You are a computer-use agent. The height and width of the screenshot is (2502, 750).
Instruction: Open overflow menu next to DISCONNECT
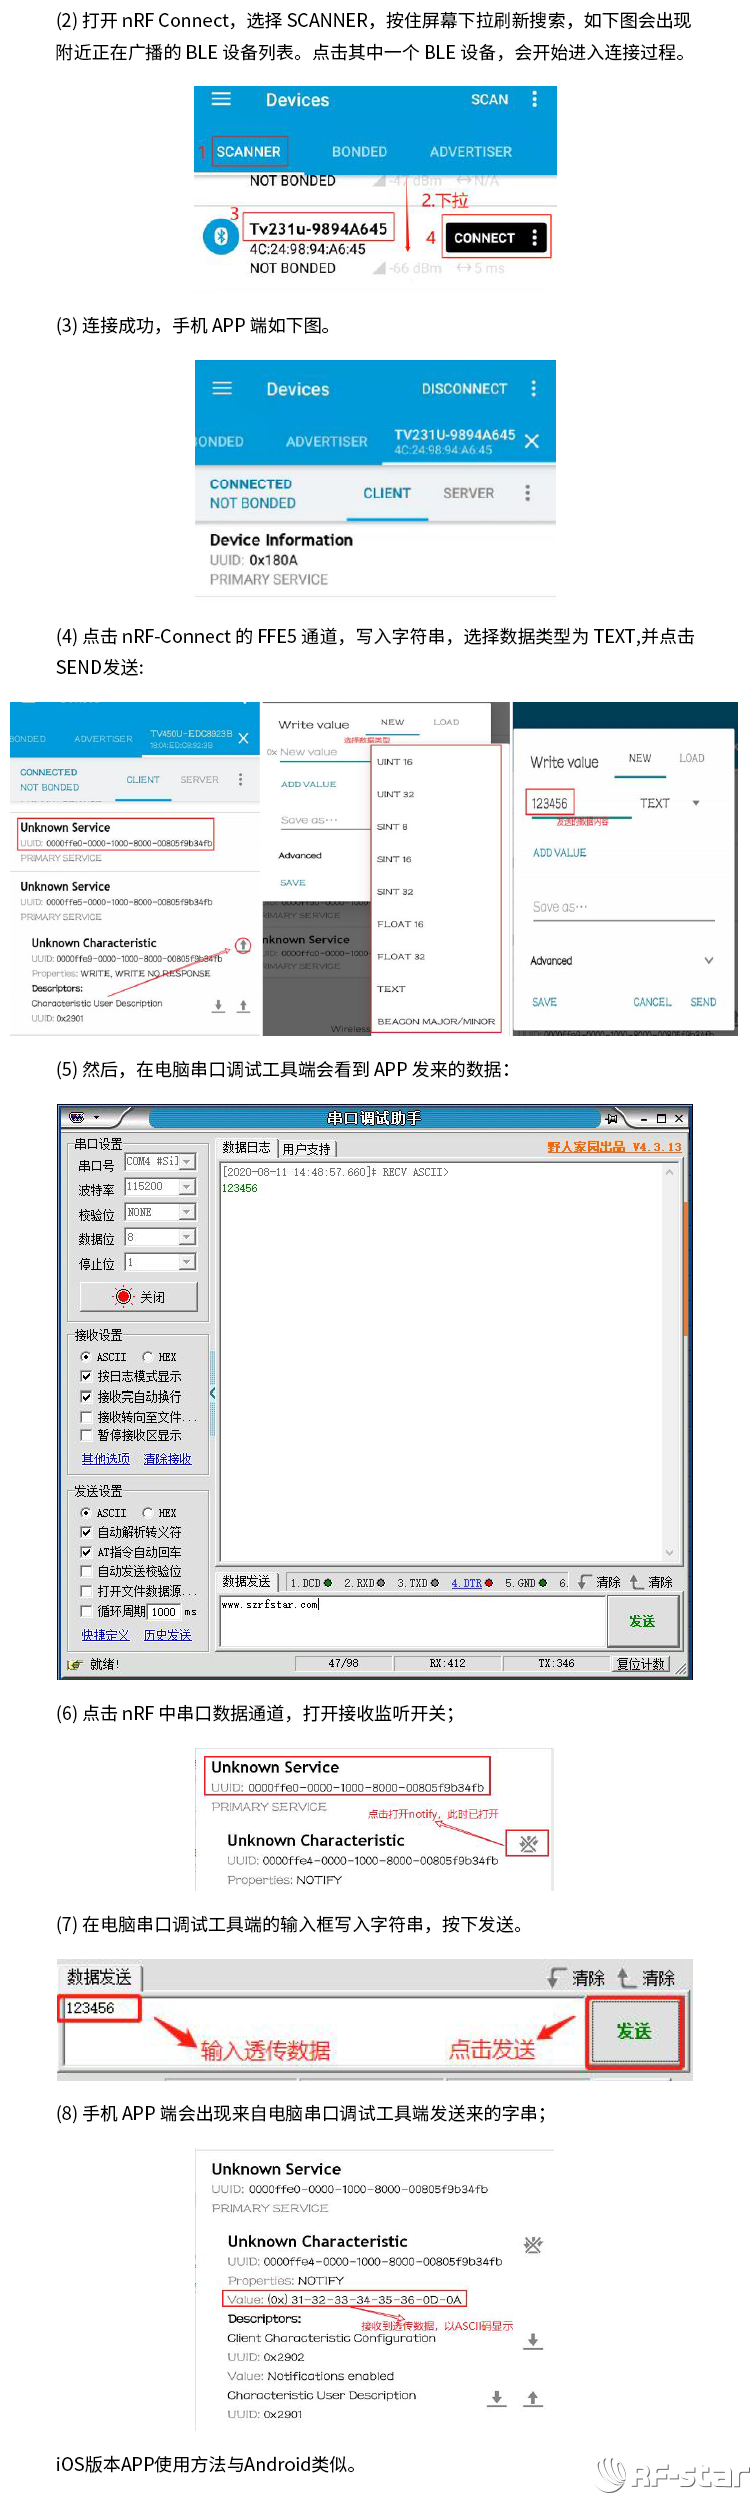533,388
